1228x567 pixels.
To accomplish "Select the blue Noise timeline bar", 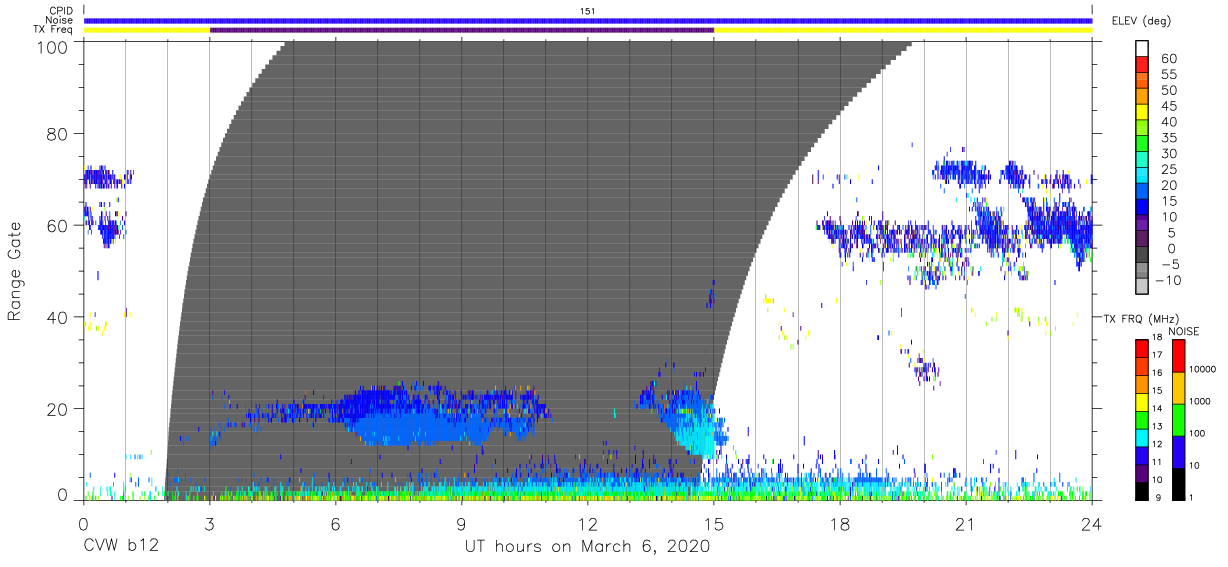I will pyautogui.click(x=588, y=20).
